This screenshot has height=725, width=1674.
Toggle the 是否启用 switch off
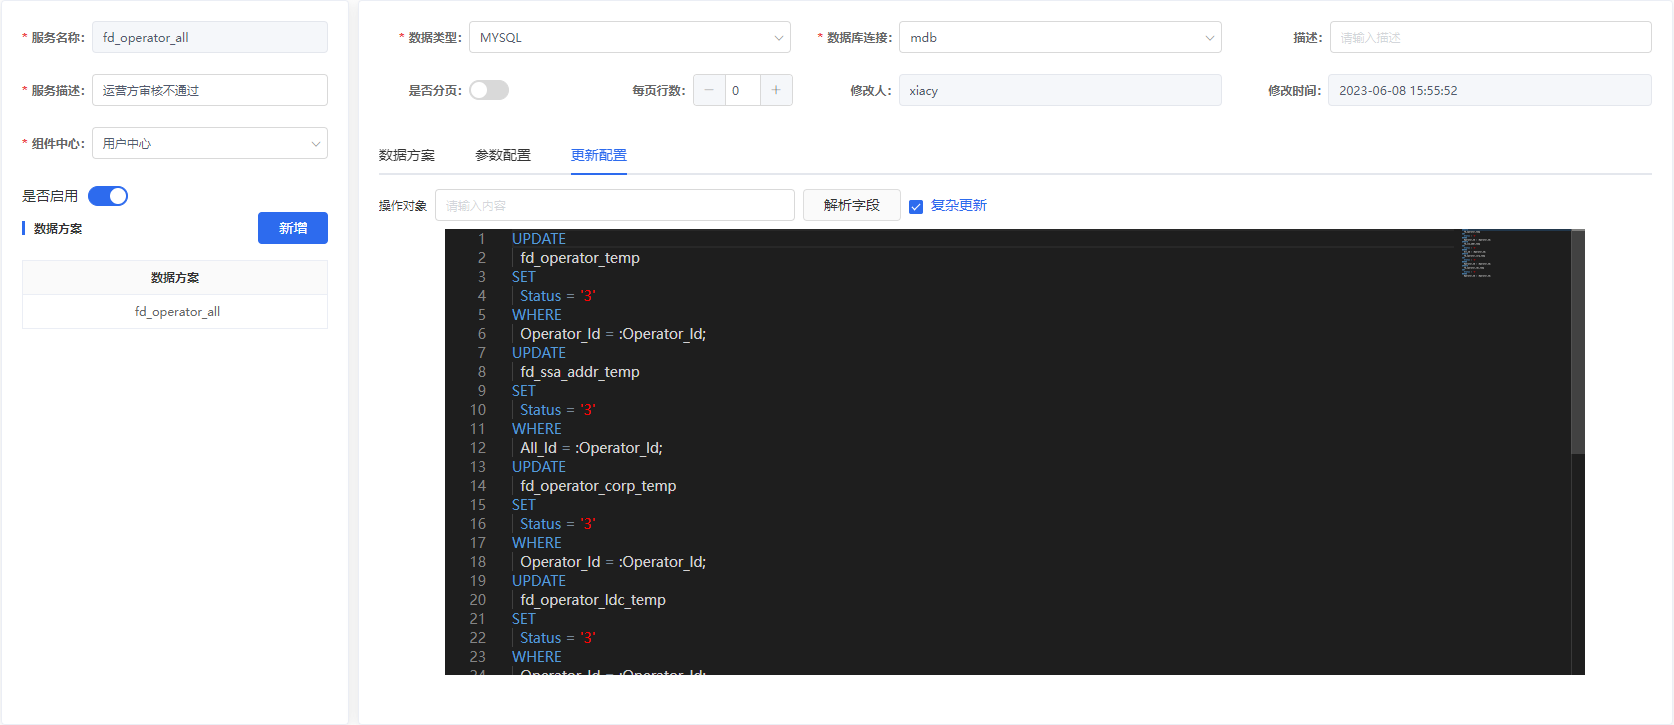point(108,196)
